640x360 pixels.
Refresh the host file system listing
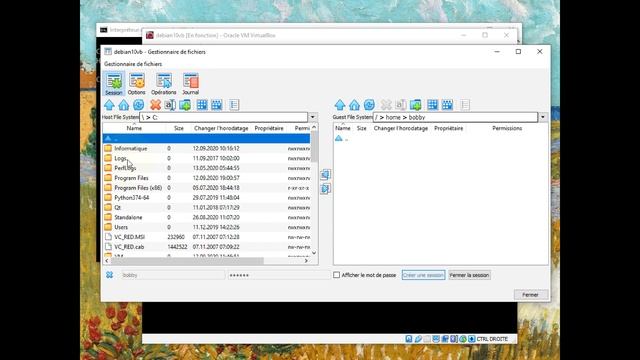tap(138, 105)
